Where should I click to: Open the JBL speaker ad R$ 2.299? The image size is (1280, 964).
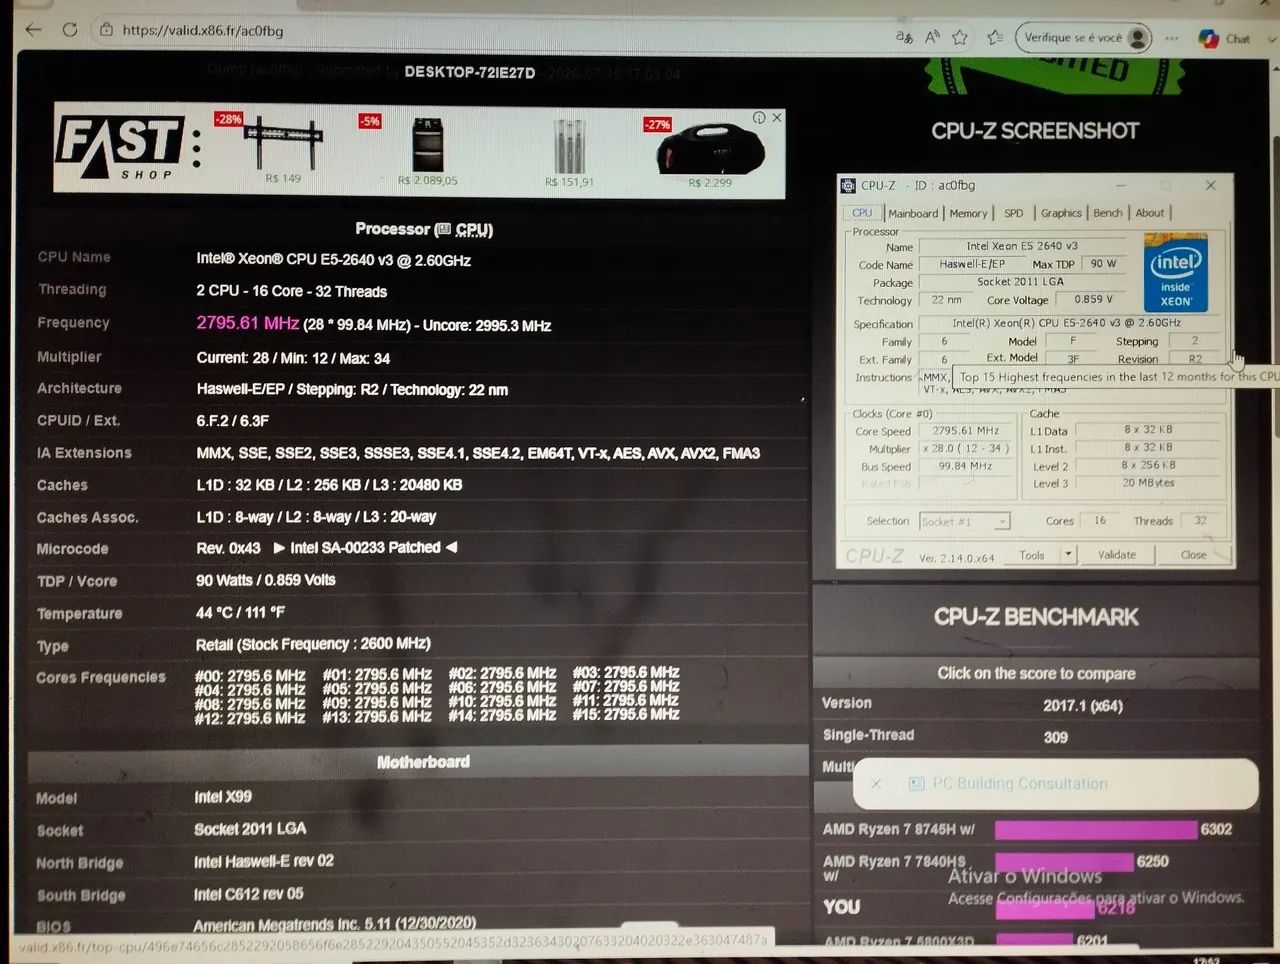click(x=709, y=153)
